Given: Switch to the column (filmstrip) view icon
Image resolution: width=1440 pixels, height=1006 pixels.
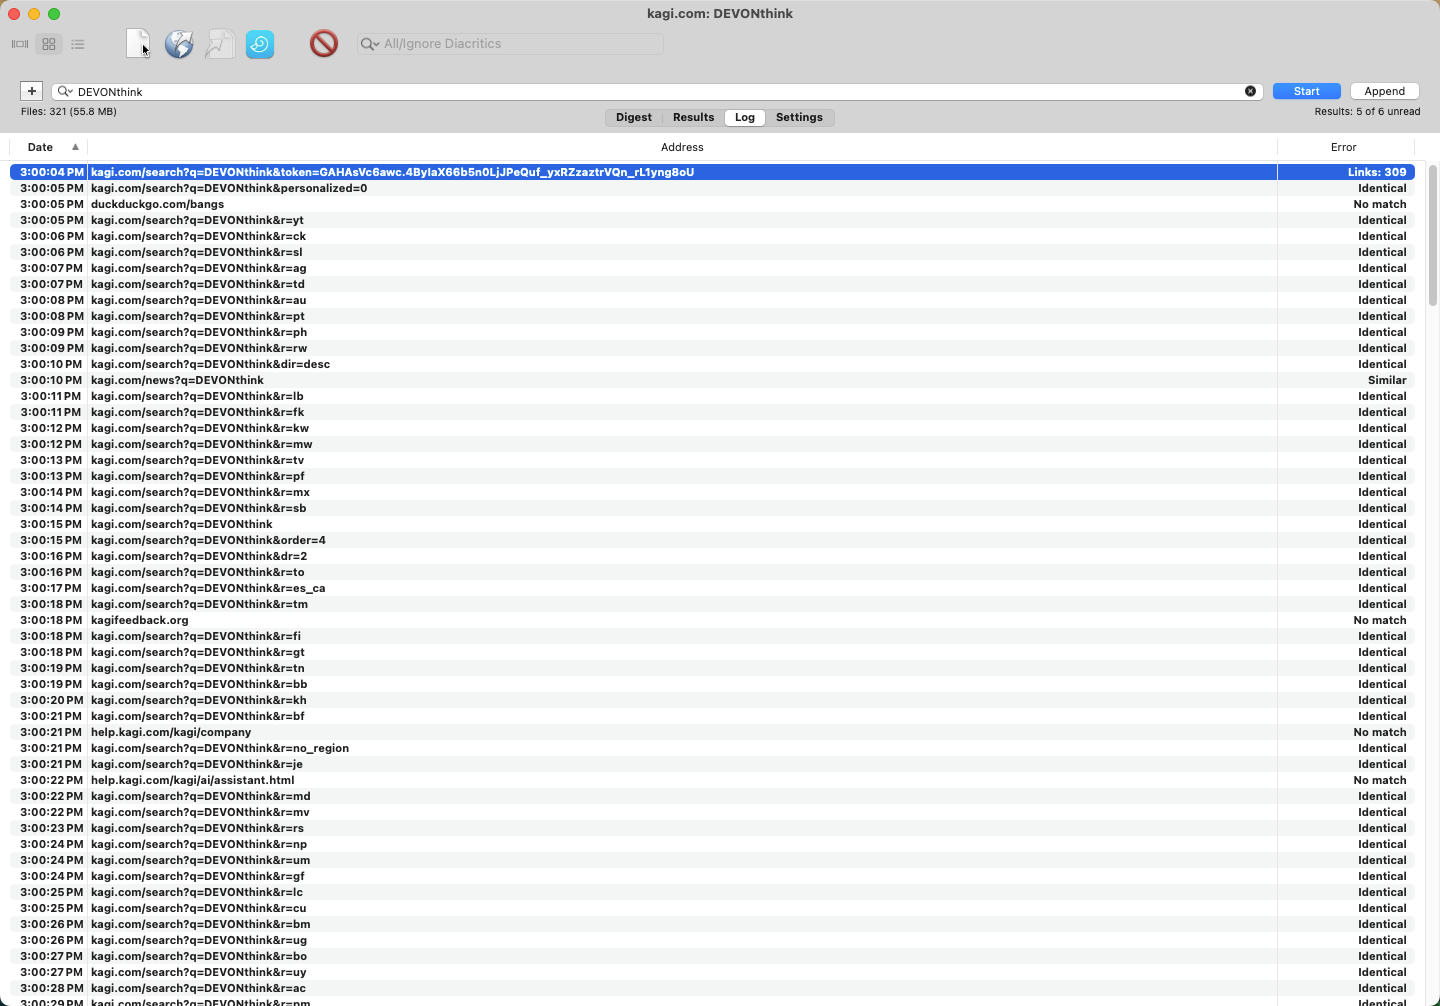Looking at the screenshot, I should point(20,44).
